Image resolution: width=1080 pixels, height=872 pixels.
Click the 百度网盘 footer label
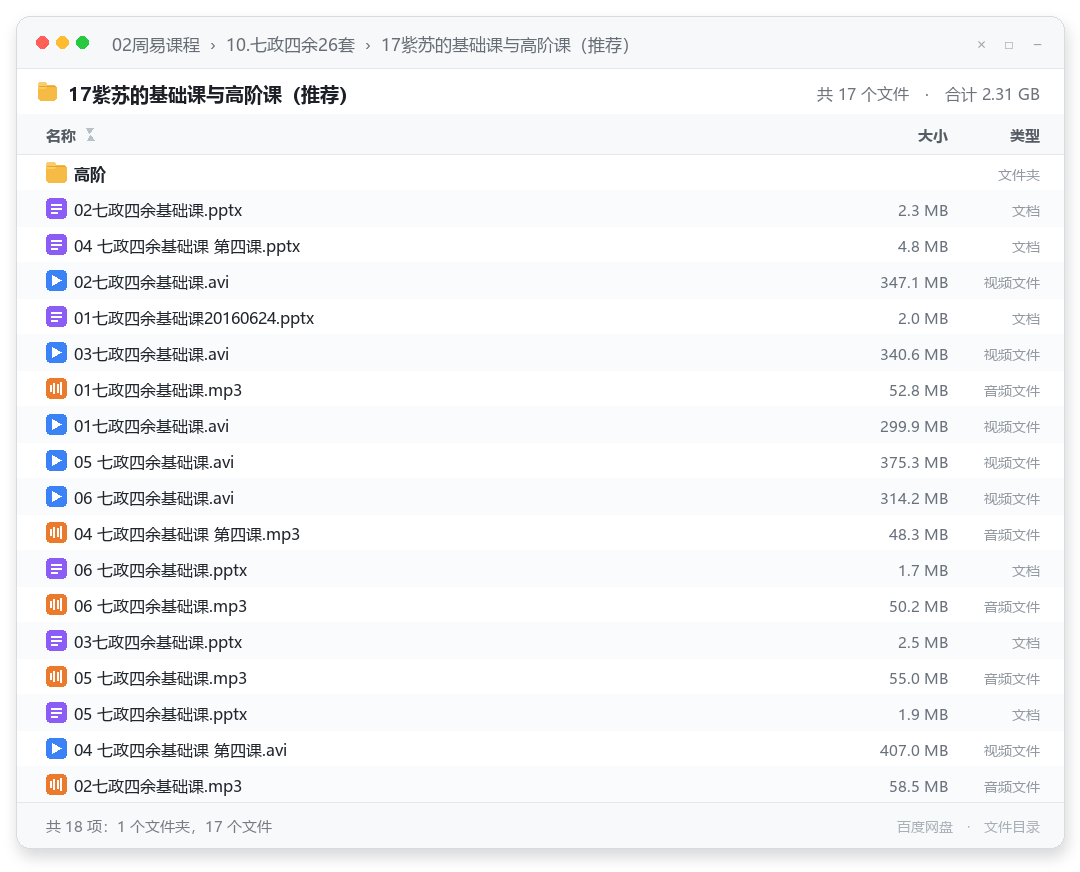tap(924, 827)
